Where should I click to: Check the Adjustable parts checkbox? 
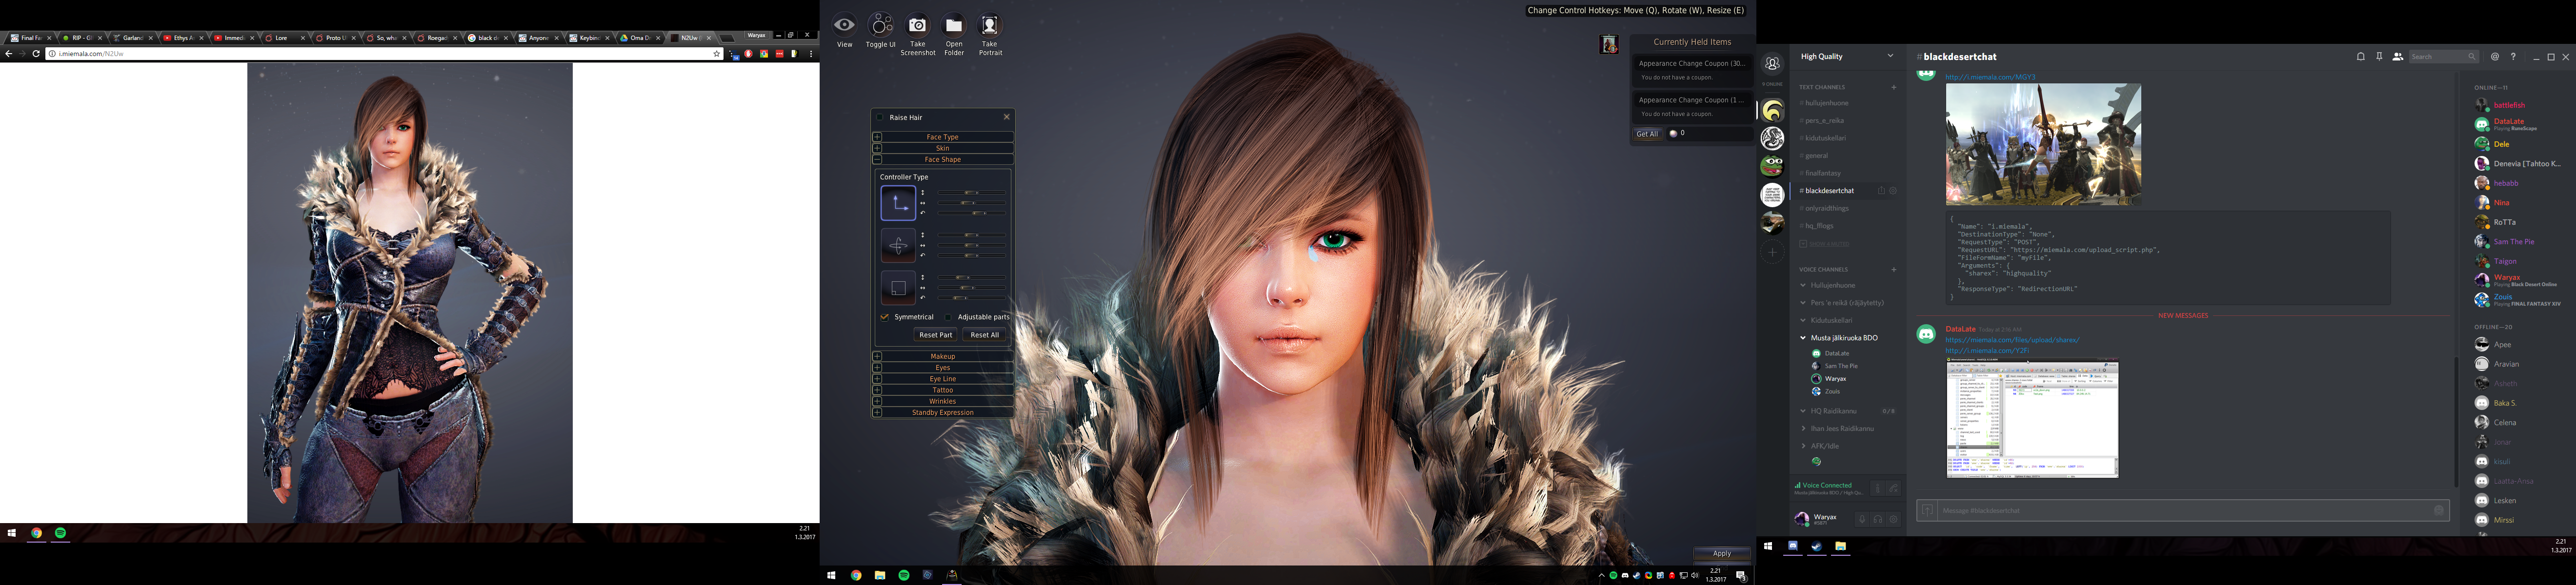click(948, 317)
